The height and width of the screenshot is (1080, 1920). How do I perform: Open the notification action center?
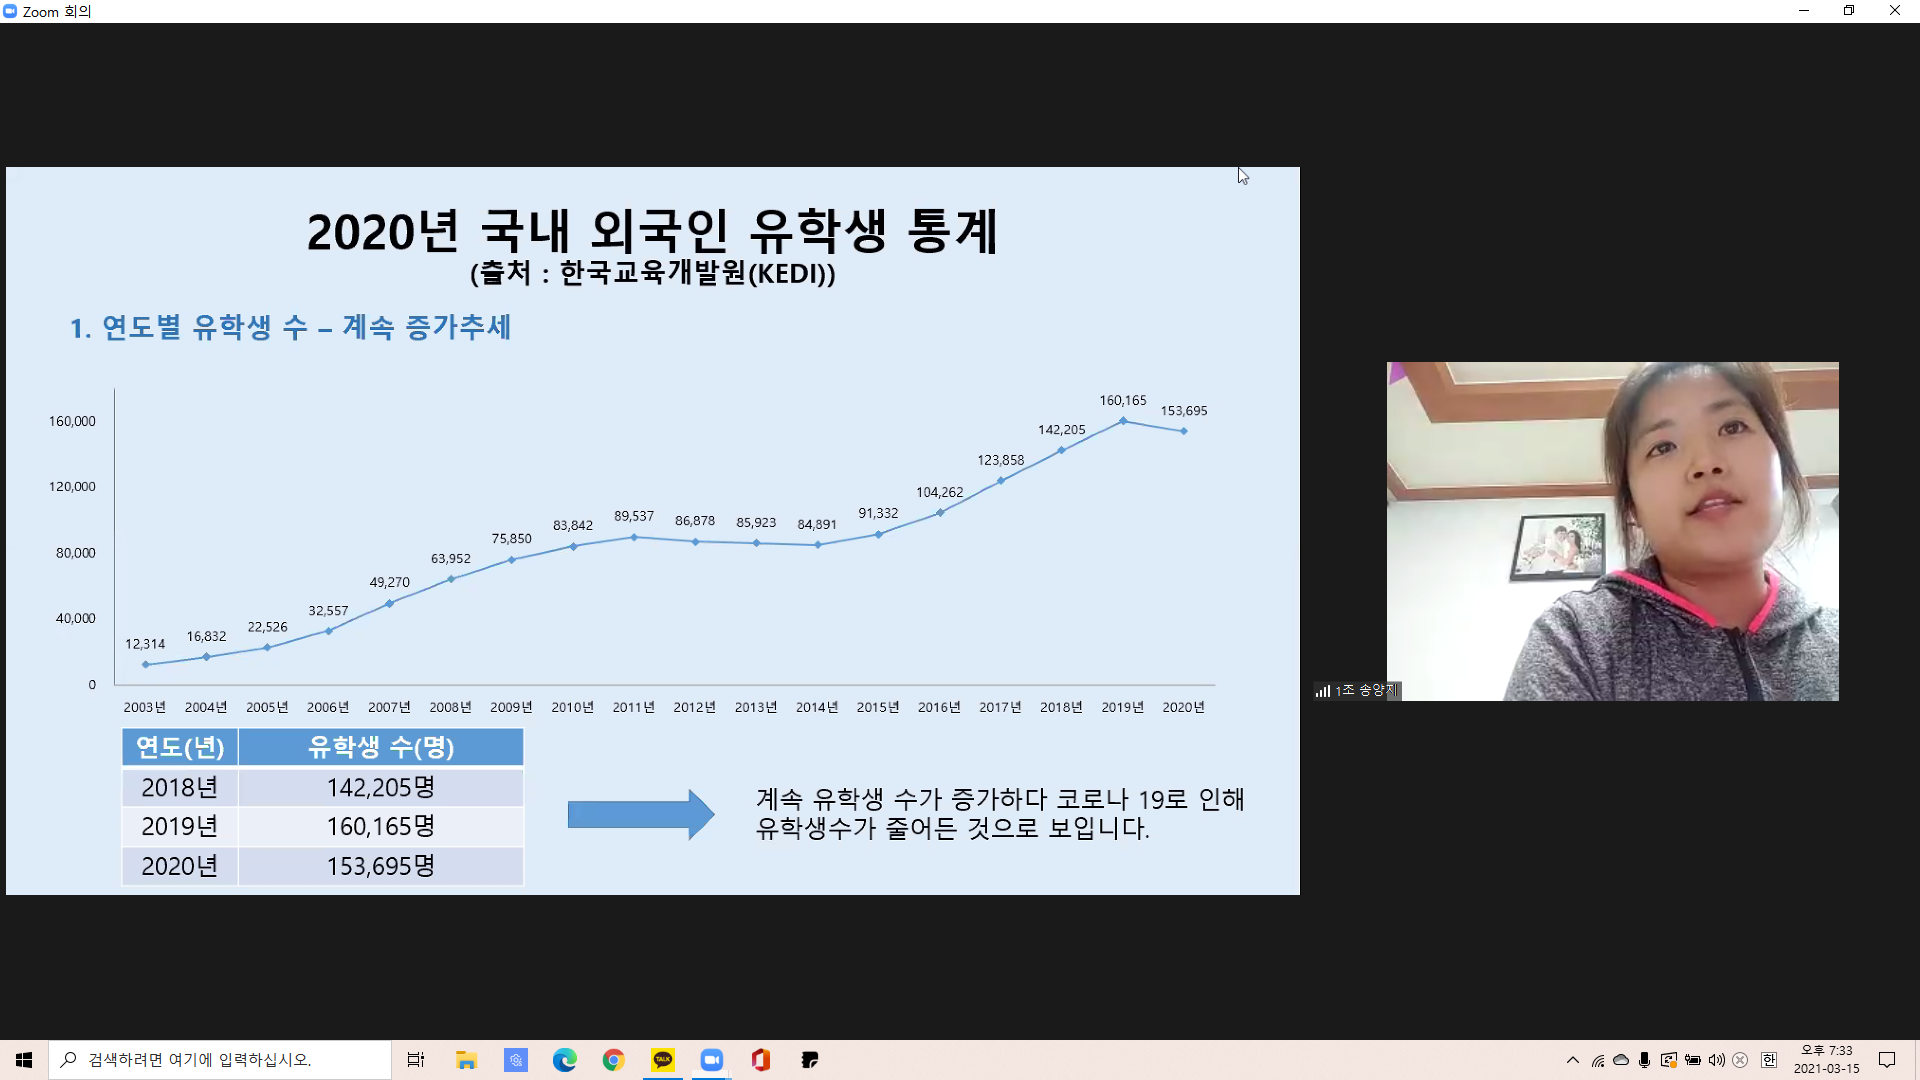[1887, 1060]
